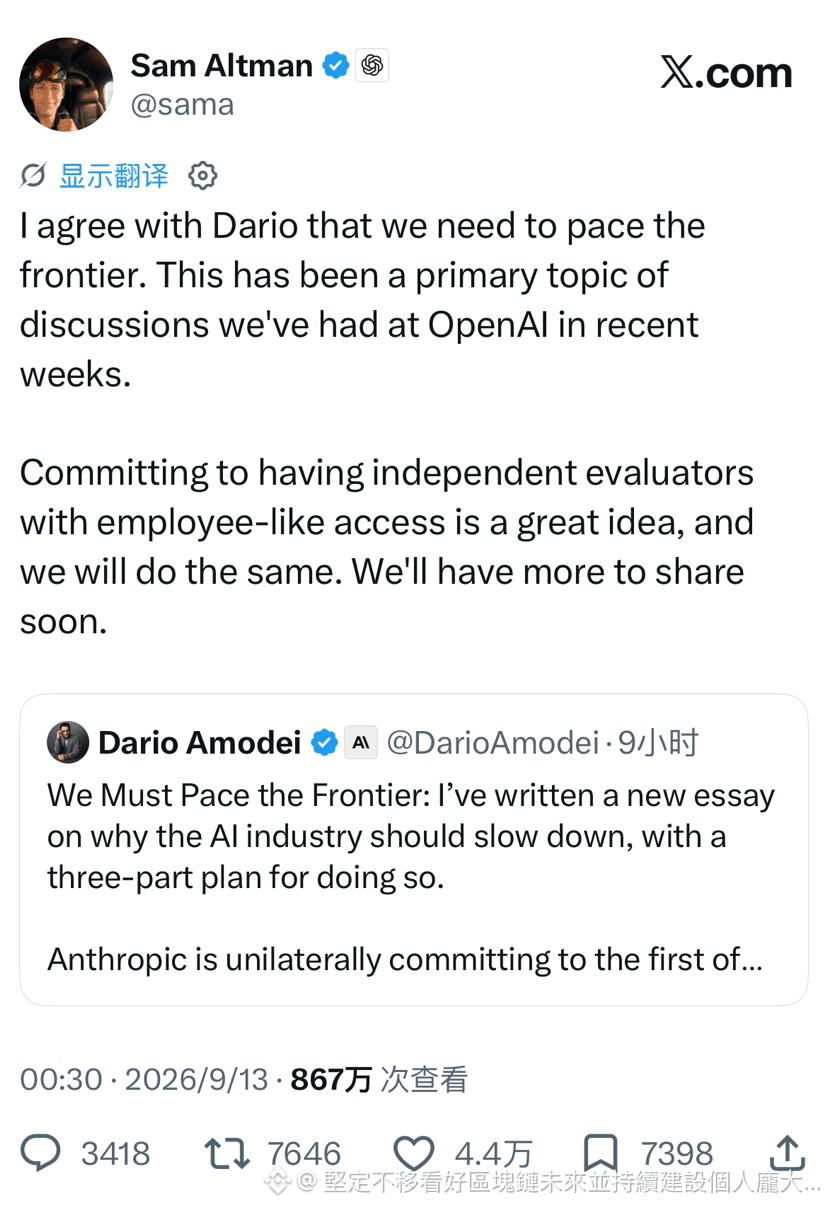Open the translation settings gear icon

[x=203, y=176]
